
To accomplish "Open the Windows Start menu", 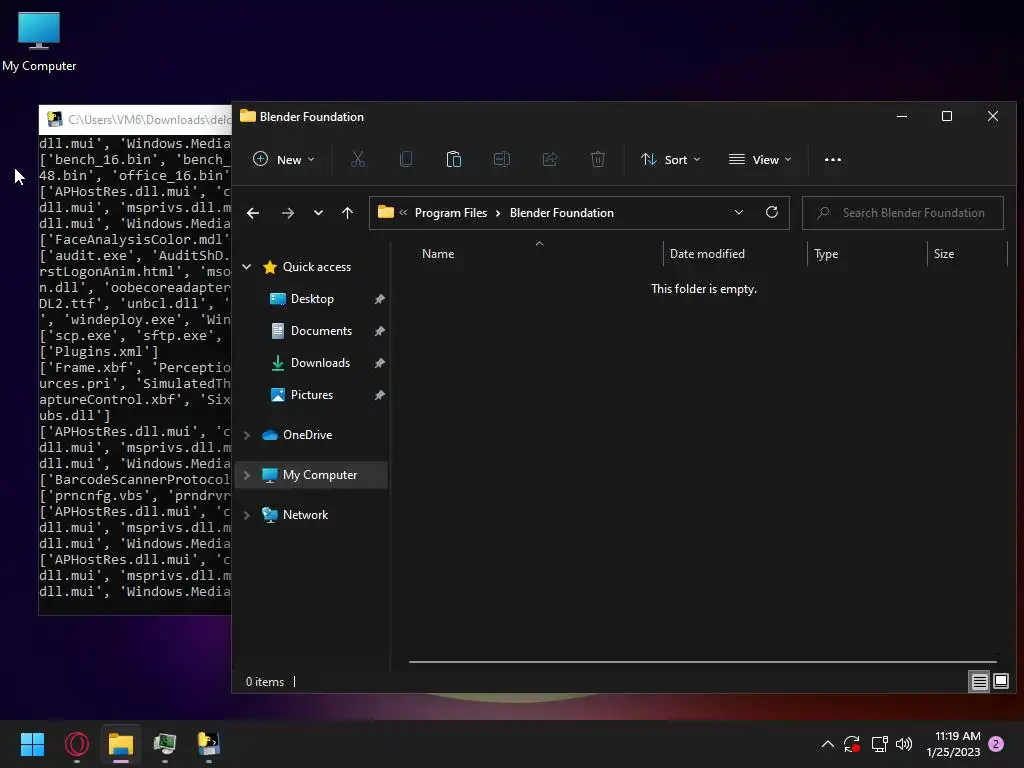I will 32,744.
